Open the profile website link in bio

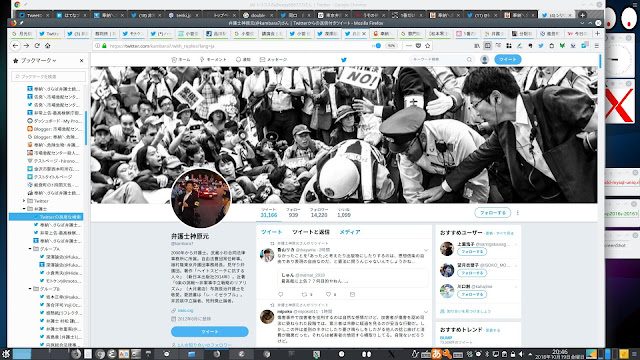[185, 311]
